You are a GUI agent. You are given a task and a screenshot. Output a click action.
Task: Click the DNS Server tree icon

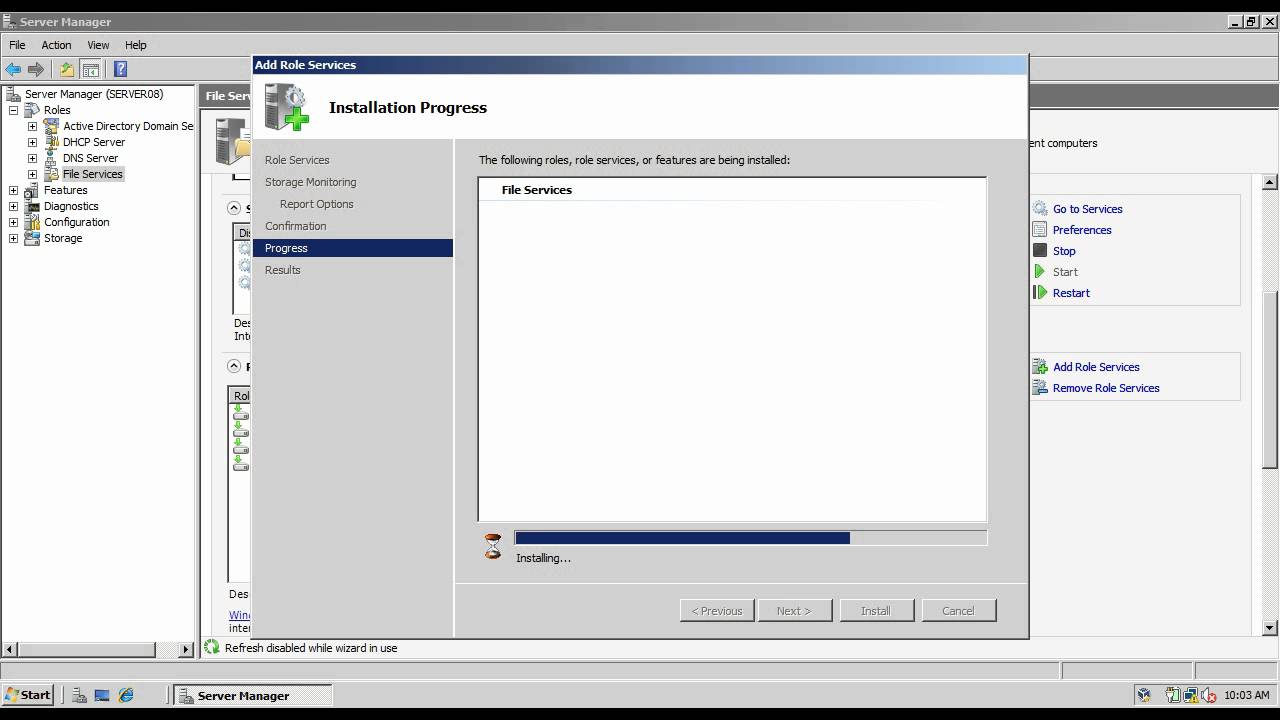pos(51,158)
